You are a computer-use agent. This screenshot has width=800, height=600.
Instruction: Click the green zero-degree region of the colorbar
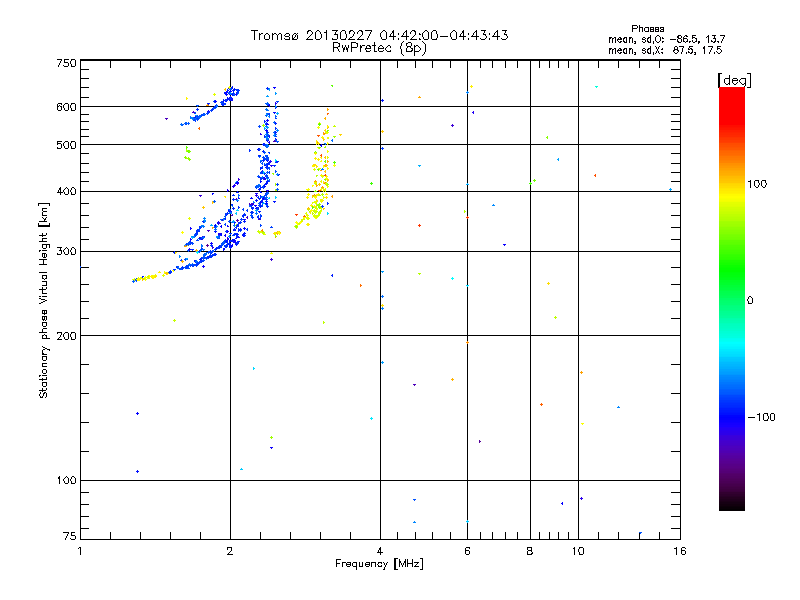(732, 300)
